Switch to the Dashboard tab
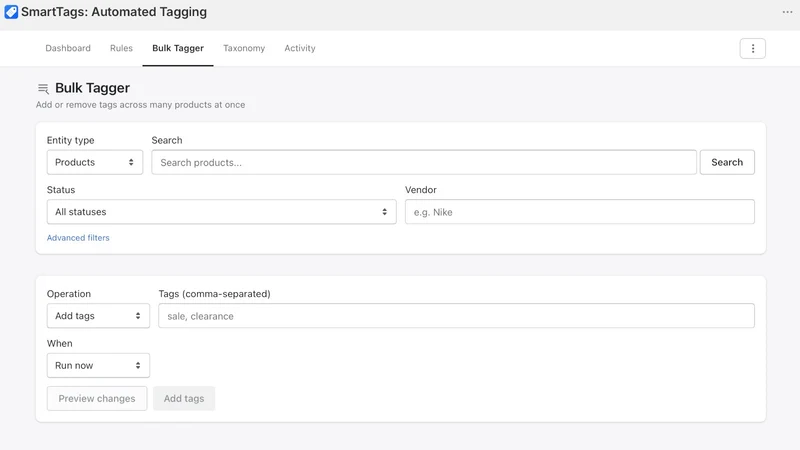This screenshot has width=800, height=450. (68, 48)
